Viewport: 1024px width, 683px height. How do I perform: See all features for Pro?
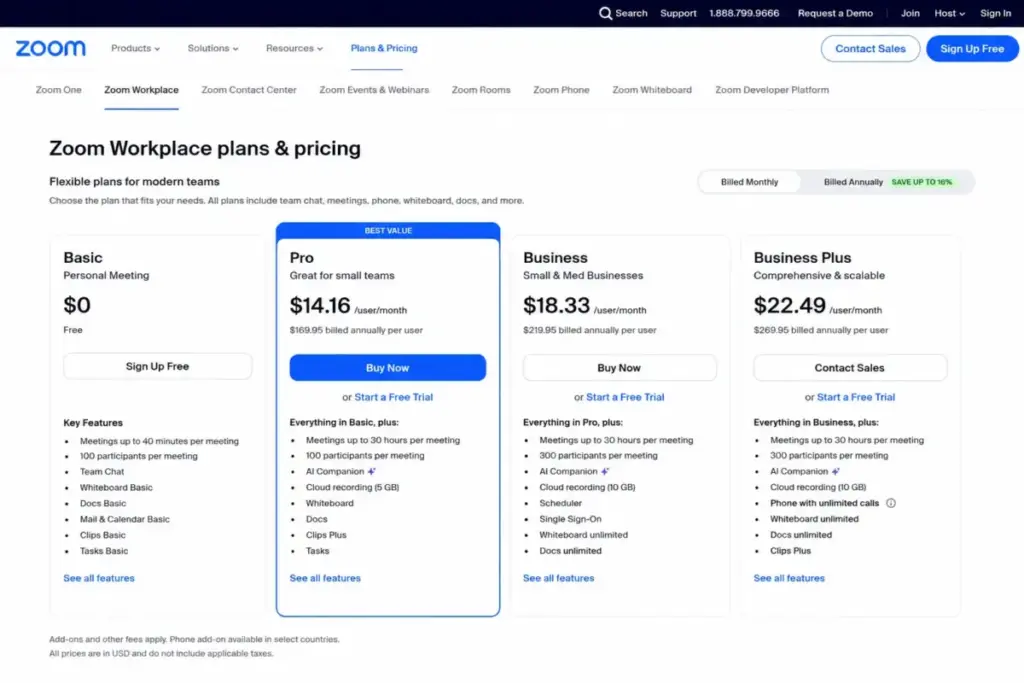click(x=325, y=578)
